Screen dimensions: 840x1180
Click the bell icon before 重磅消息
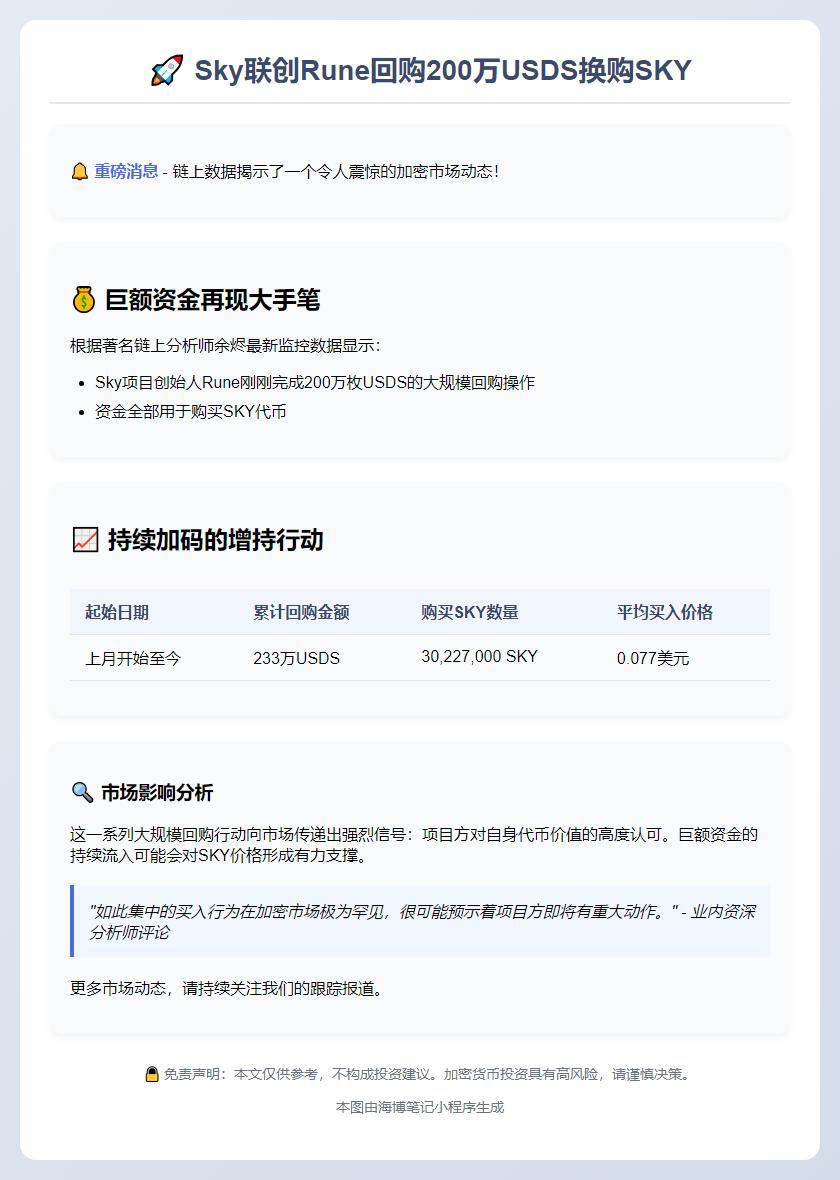click(80, 172)
